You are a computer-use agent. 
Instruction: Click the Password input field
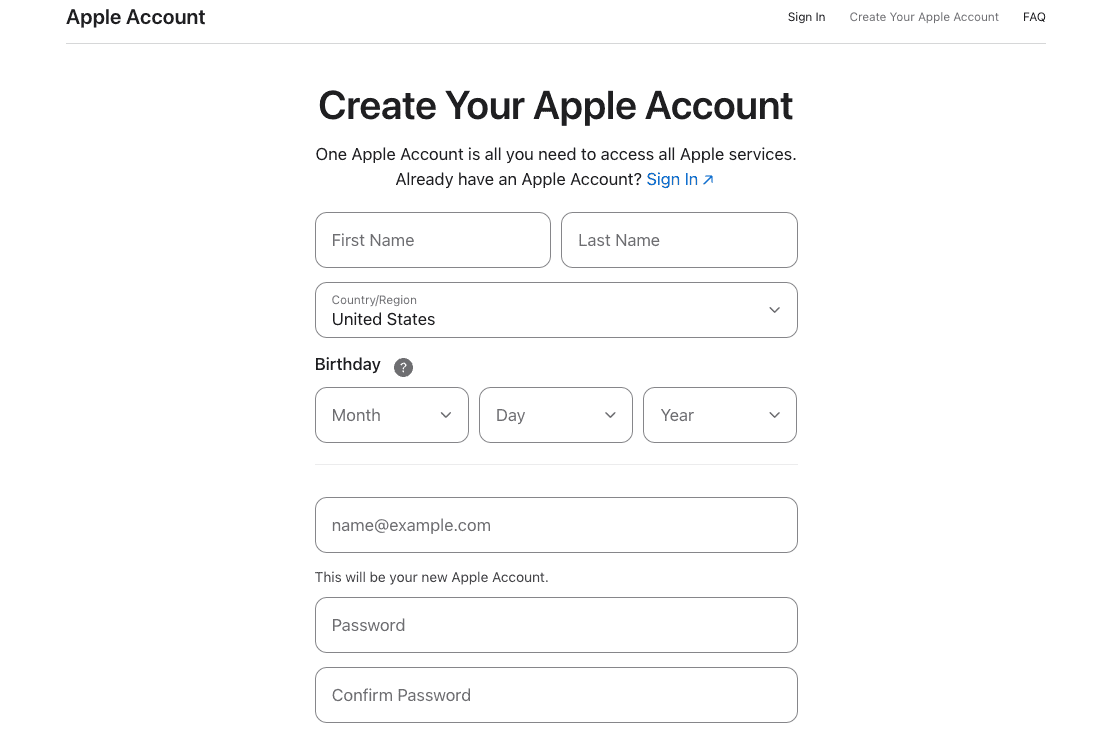pyautogui.click(x=556, y=625)
